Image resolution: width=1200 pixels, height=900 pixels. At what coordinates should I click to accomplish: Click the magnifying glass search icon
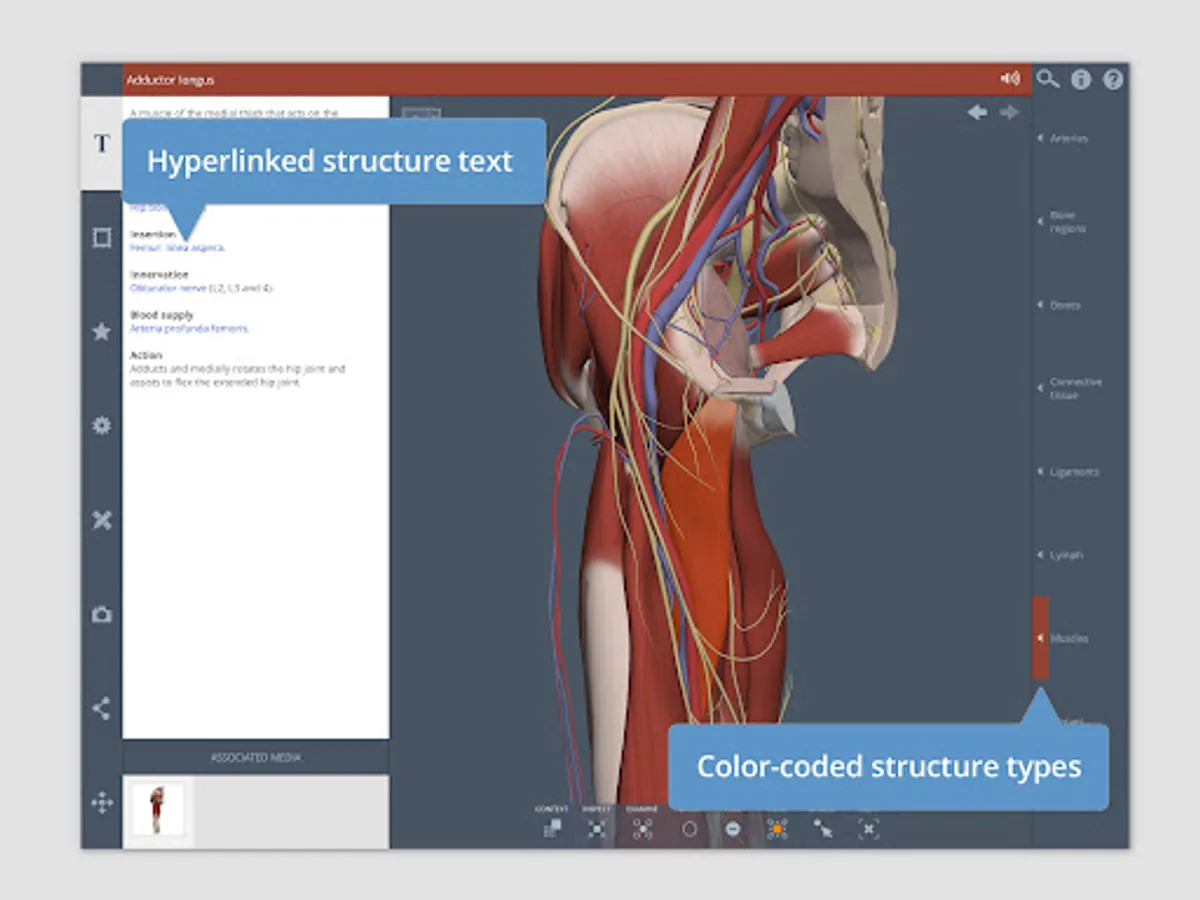tap(1047, 79)
